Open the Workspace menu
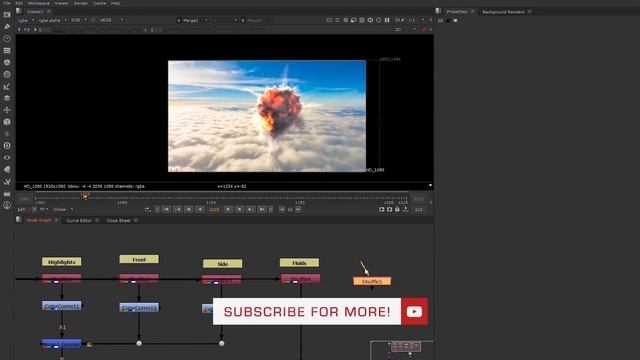The image size is (640, 360). [39, 3]
